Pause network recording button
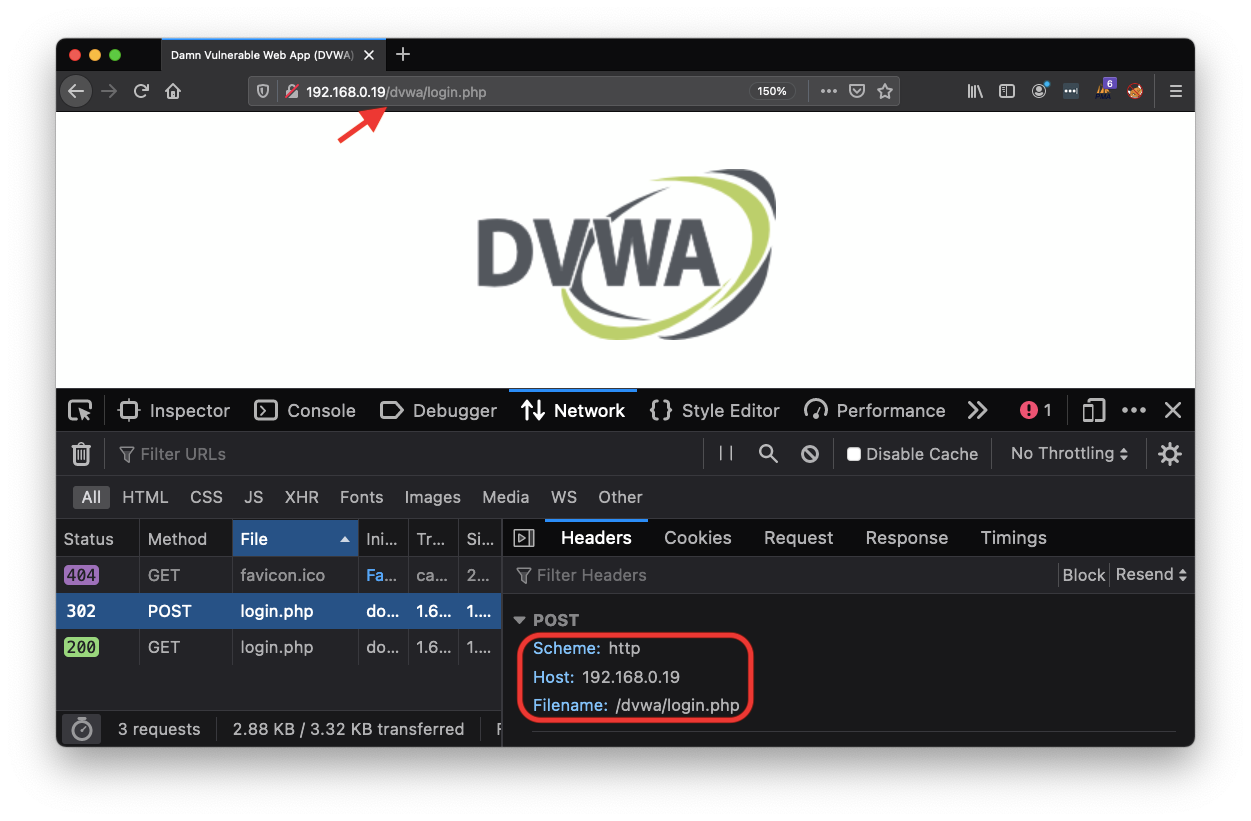 [726, 454]
